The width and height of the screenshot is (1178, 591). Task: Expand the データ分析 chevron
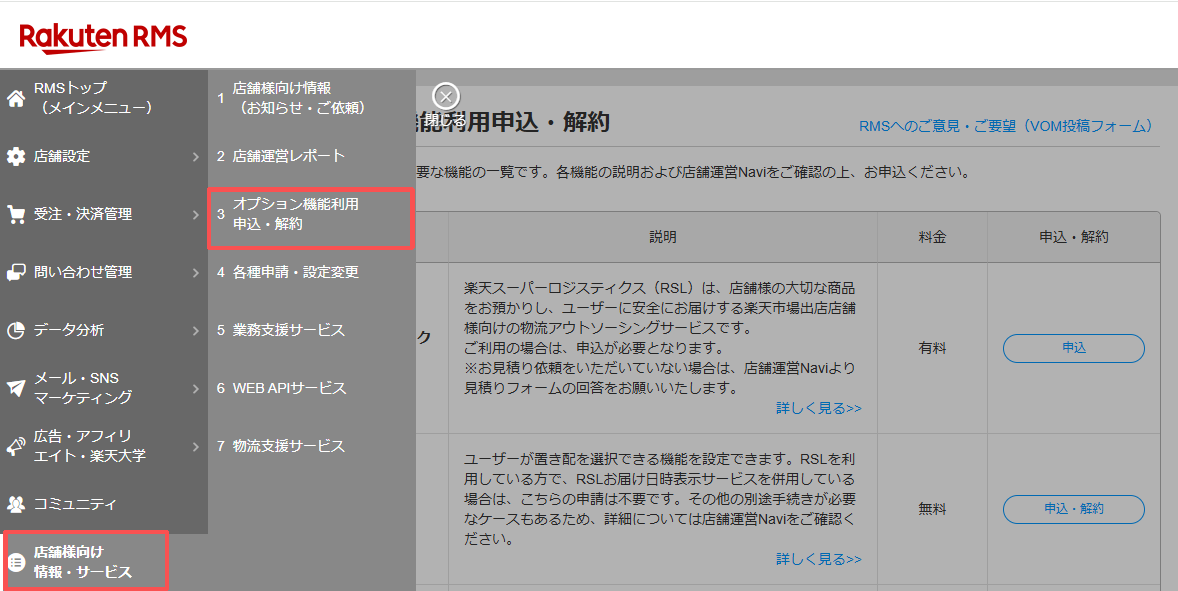[x=195, y=330]
